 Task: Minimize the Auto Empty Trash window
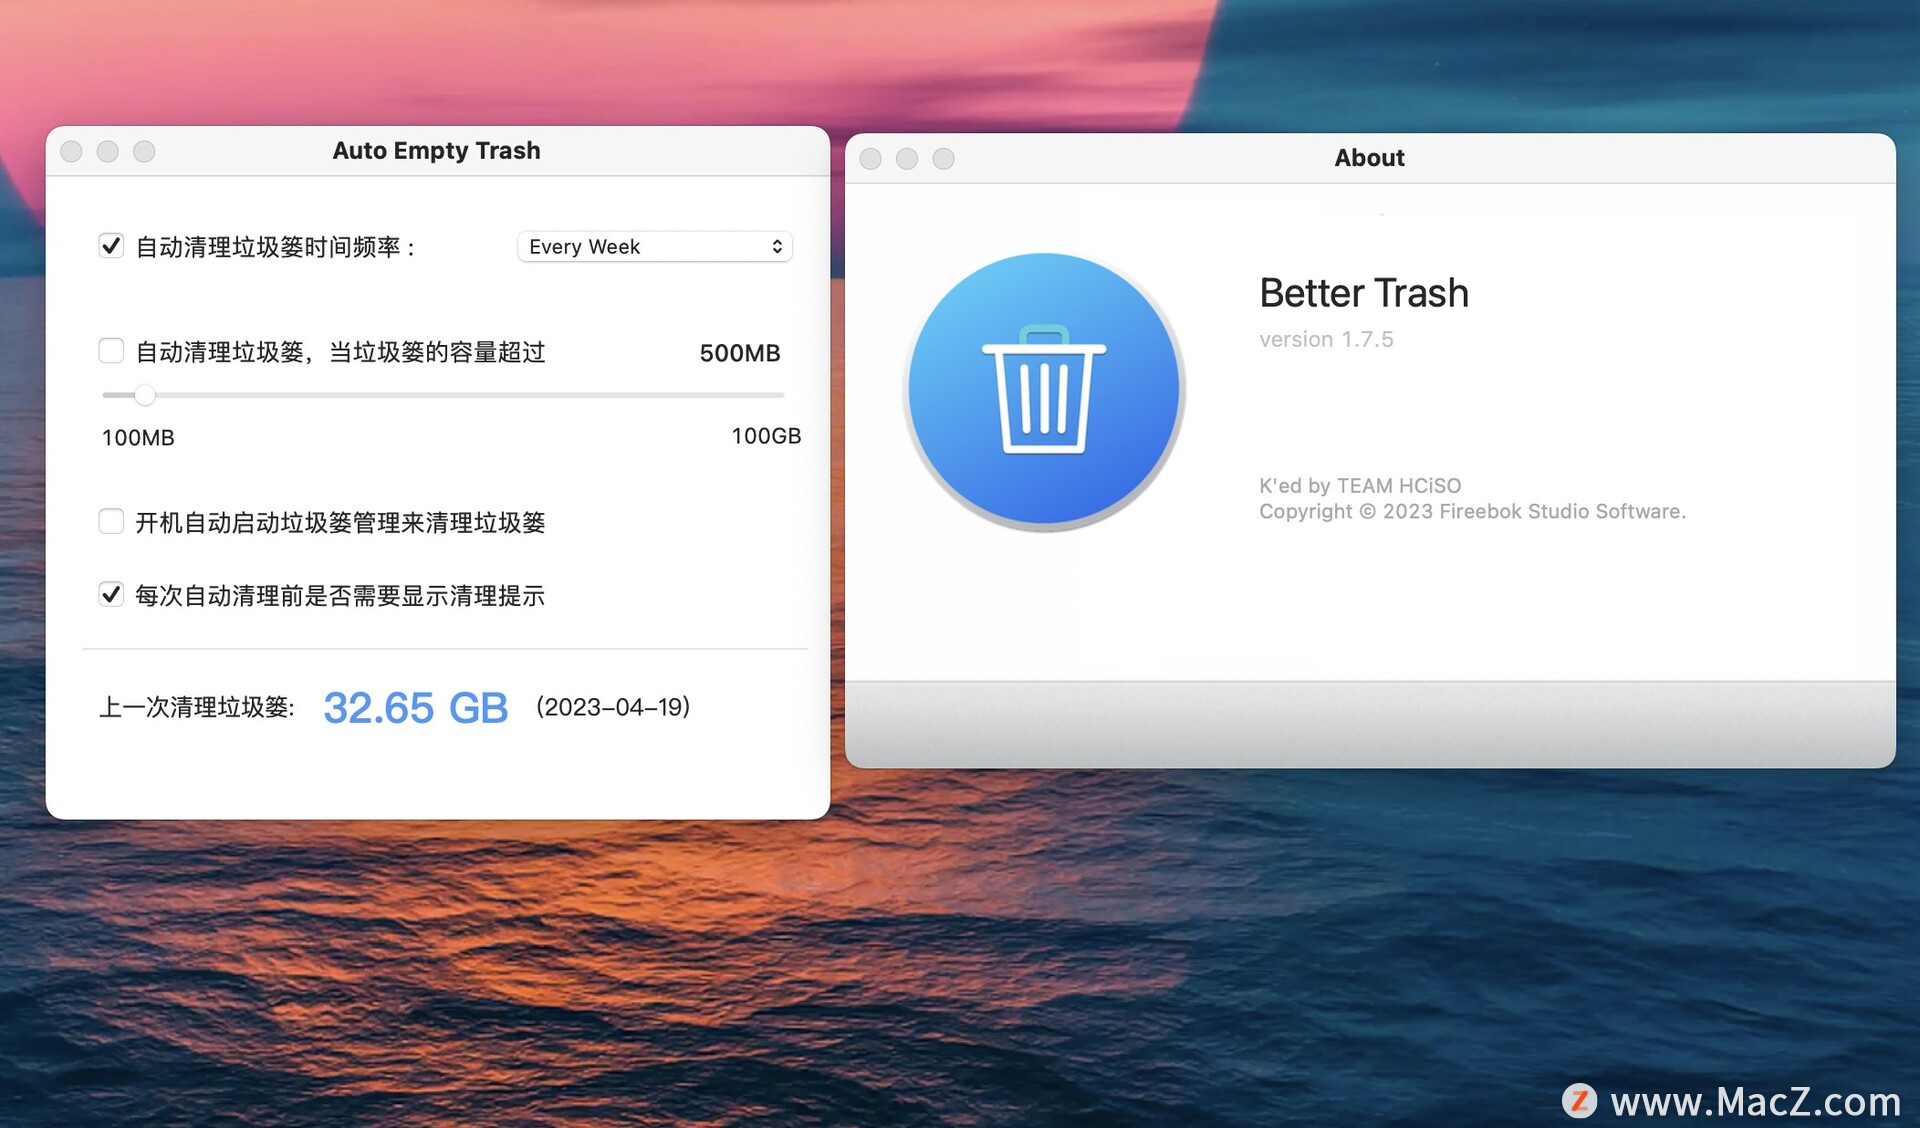click(x=108, y=151)
